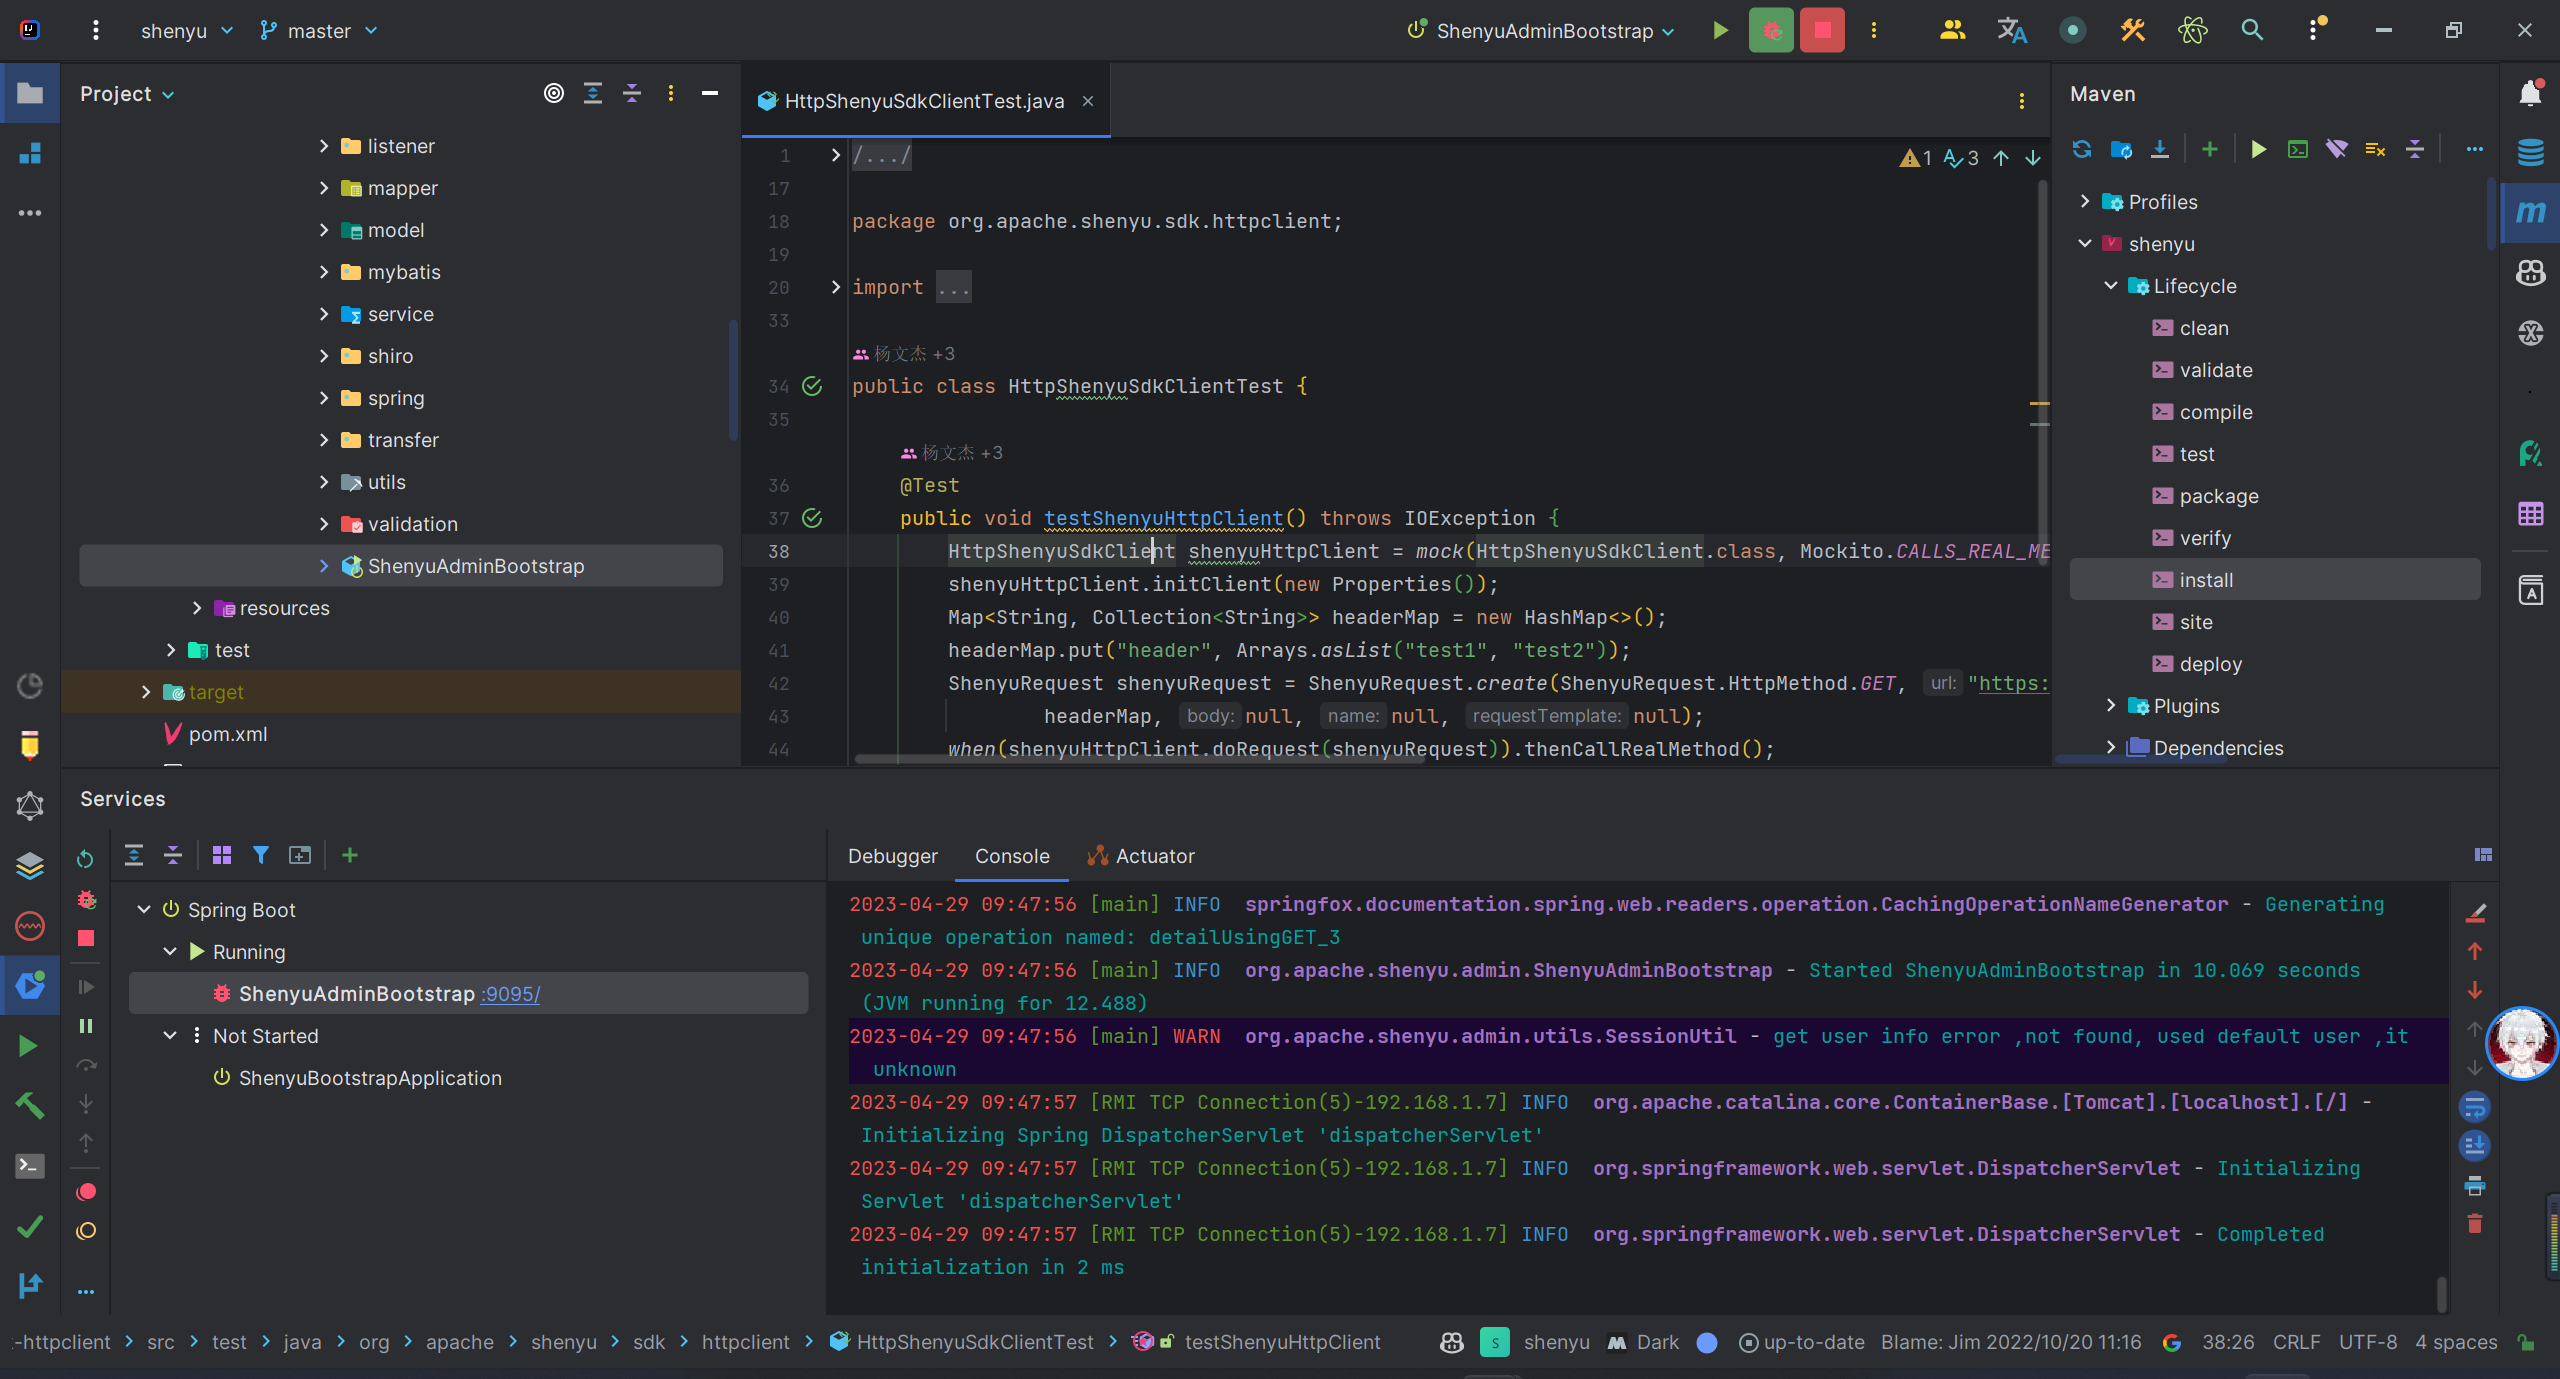The height and width of the screenshot is (1379, 2560).
Task: Open the Notifications bell icon
Action: click(x=2530, y=94)
